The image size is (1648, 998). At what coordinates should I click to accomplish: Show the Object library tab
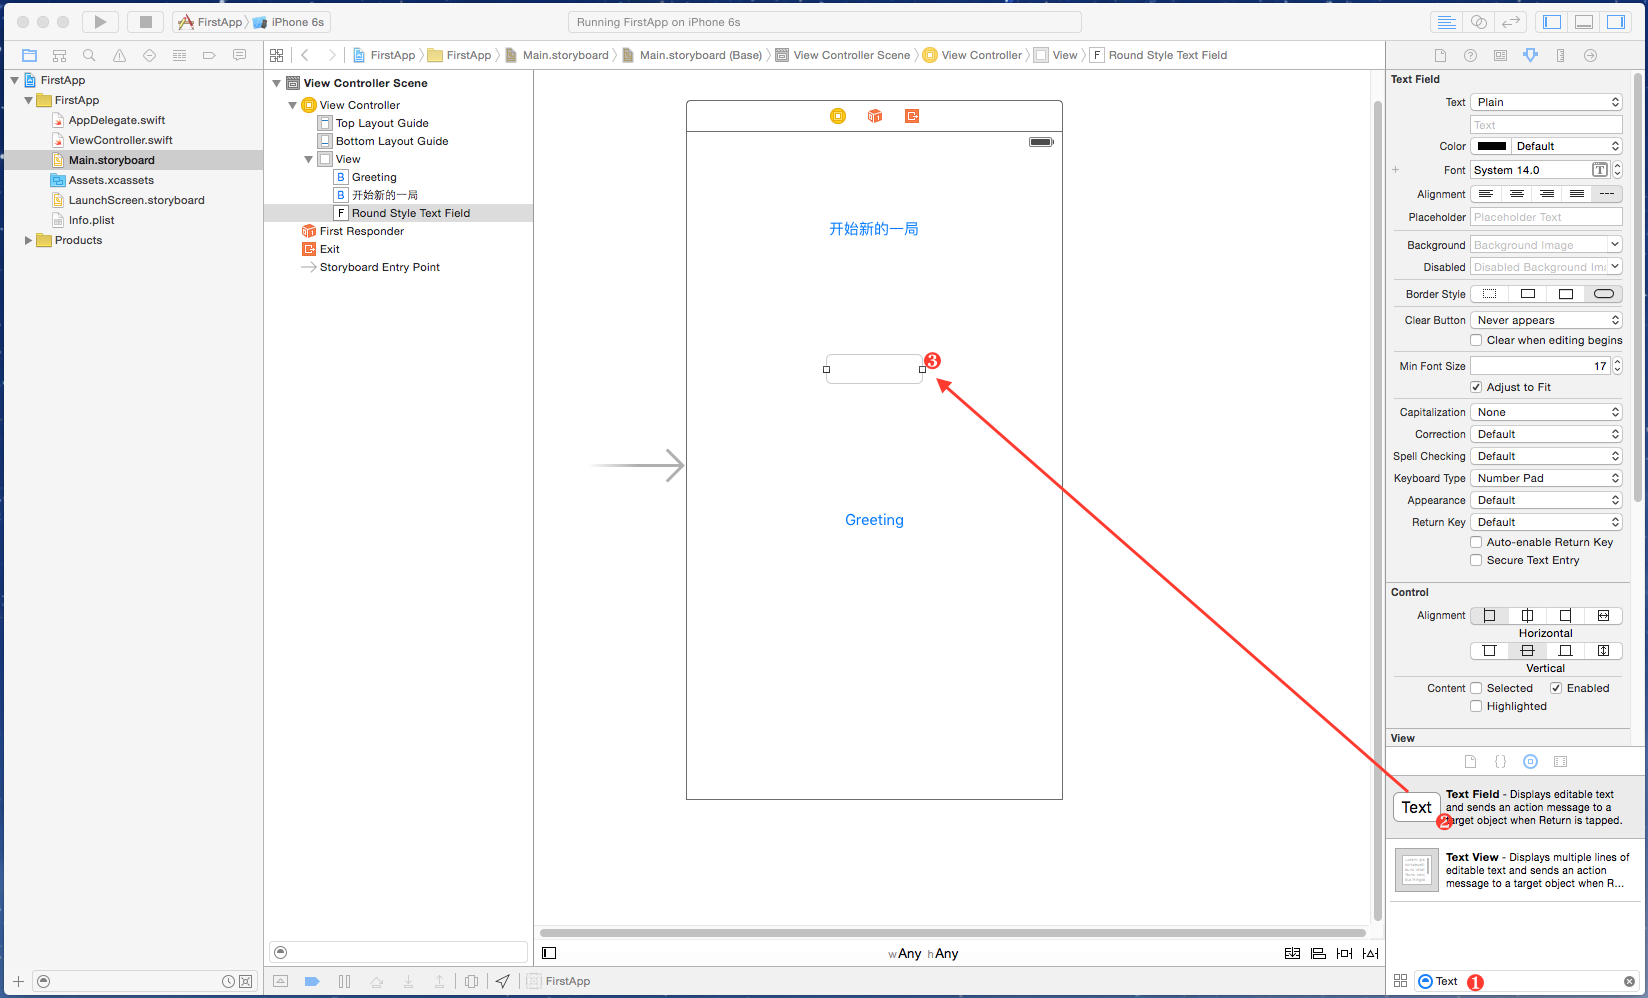(x=1530, y=762)
